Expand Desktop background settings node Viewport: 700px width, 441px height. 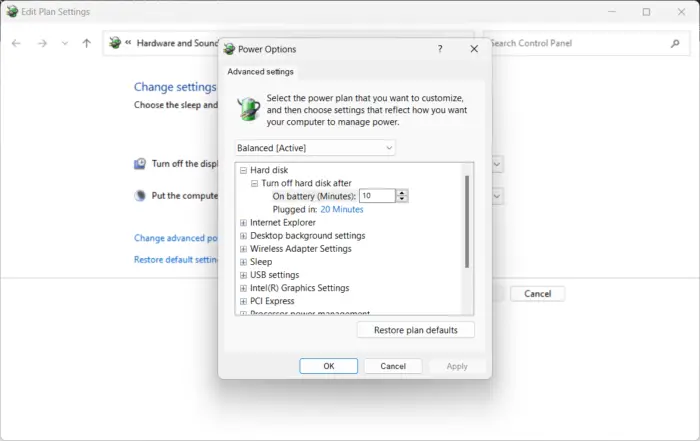pos(243,236)
